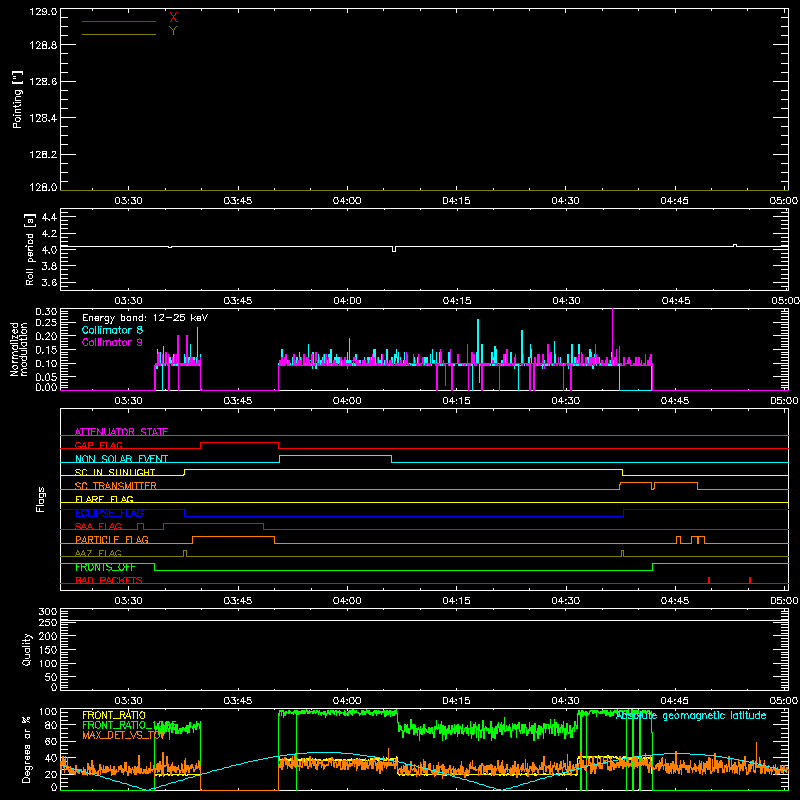Image resolution: width=800 pixels, height=800 pixels.
Task: Click the 04:45 tick under Pointing panel
Action: pyautogui.click(x=674, y=201)
